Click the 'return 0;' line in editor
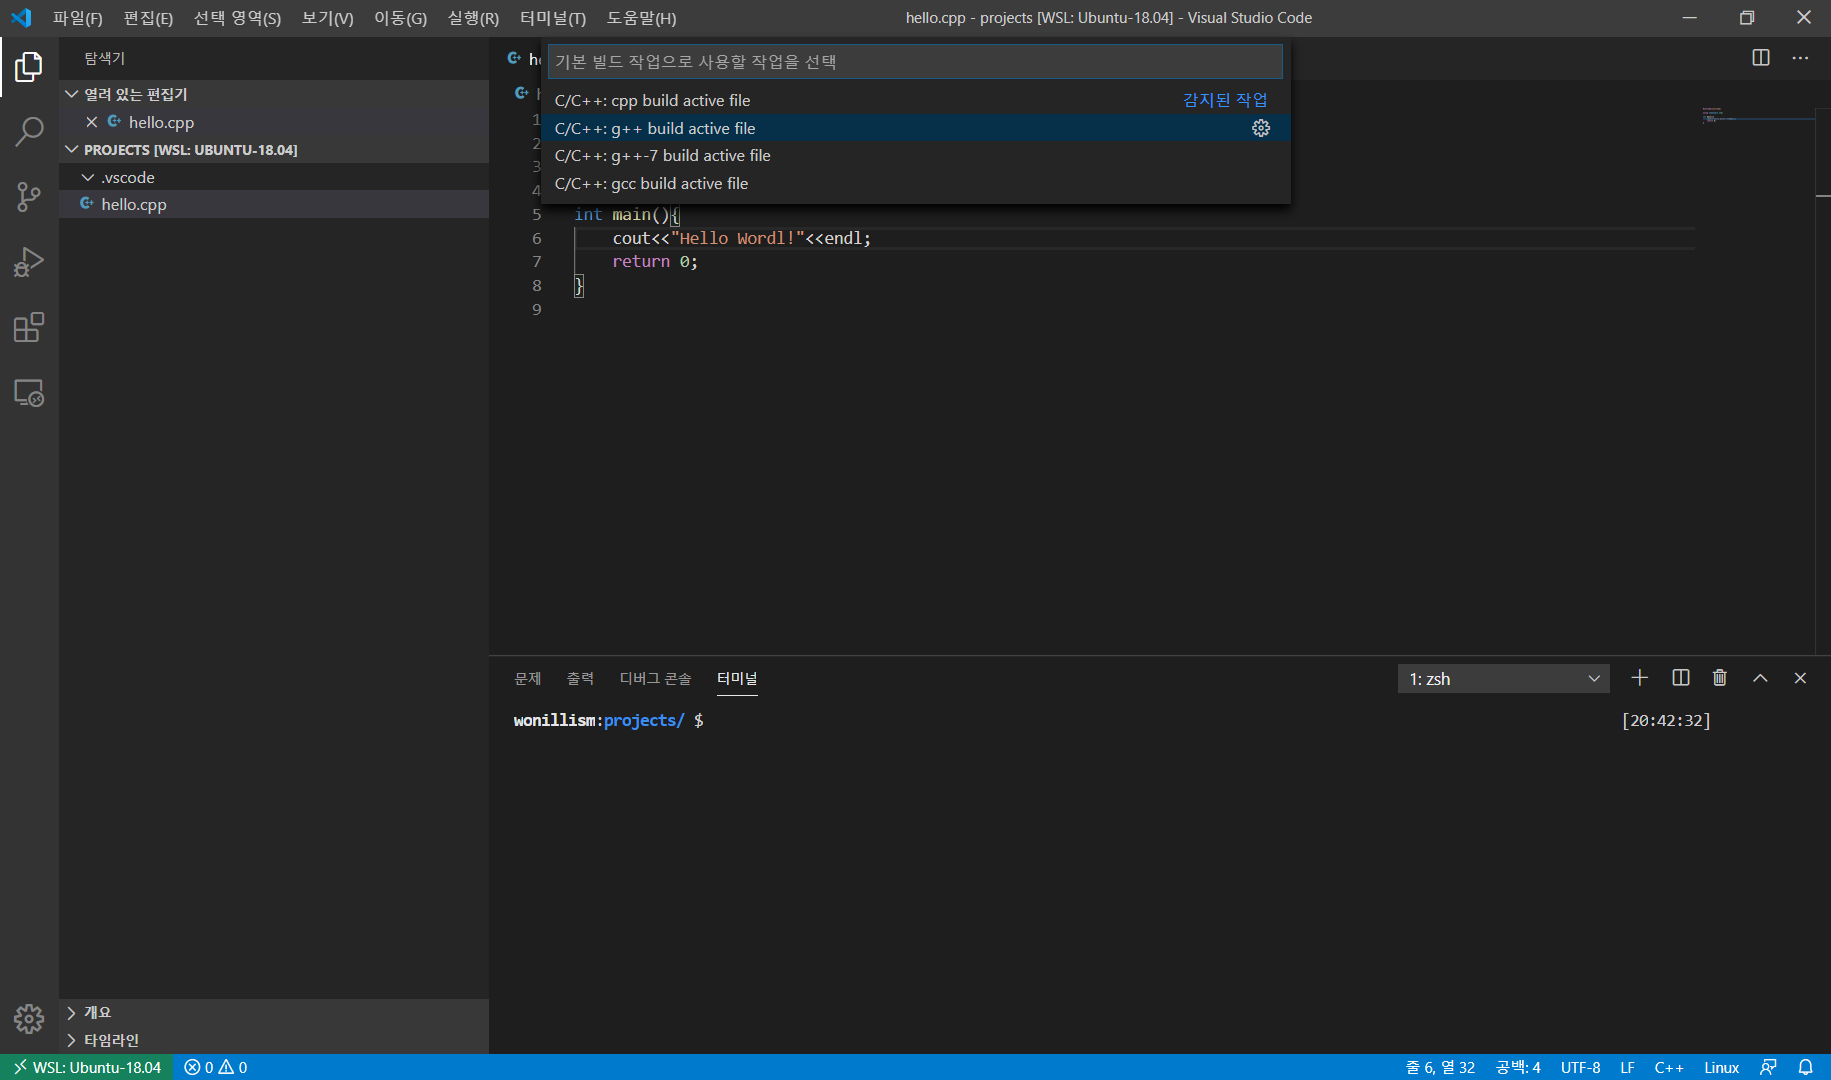Viewport: 1831px width, 1080px height. click(655, 261)
